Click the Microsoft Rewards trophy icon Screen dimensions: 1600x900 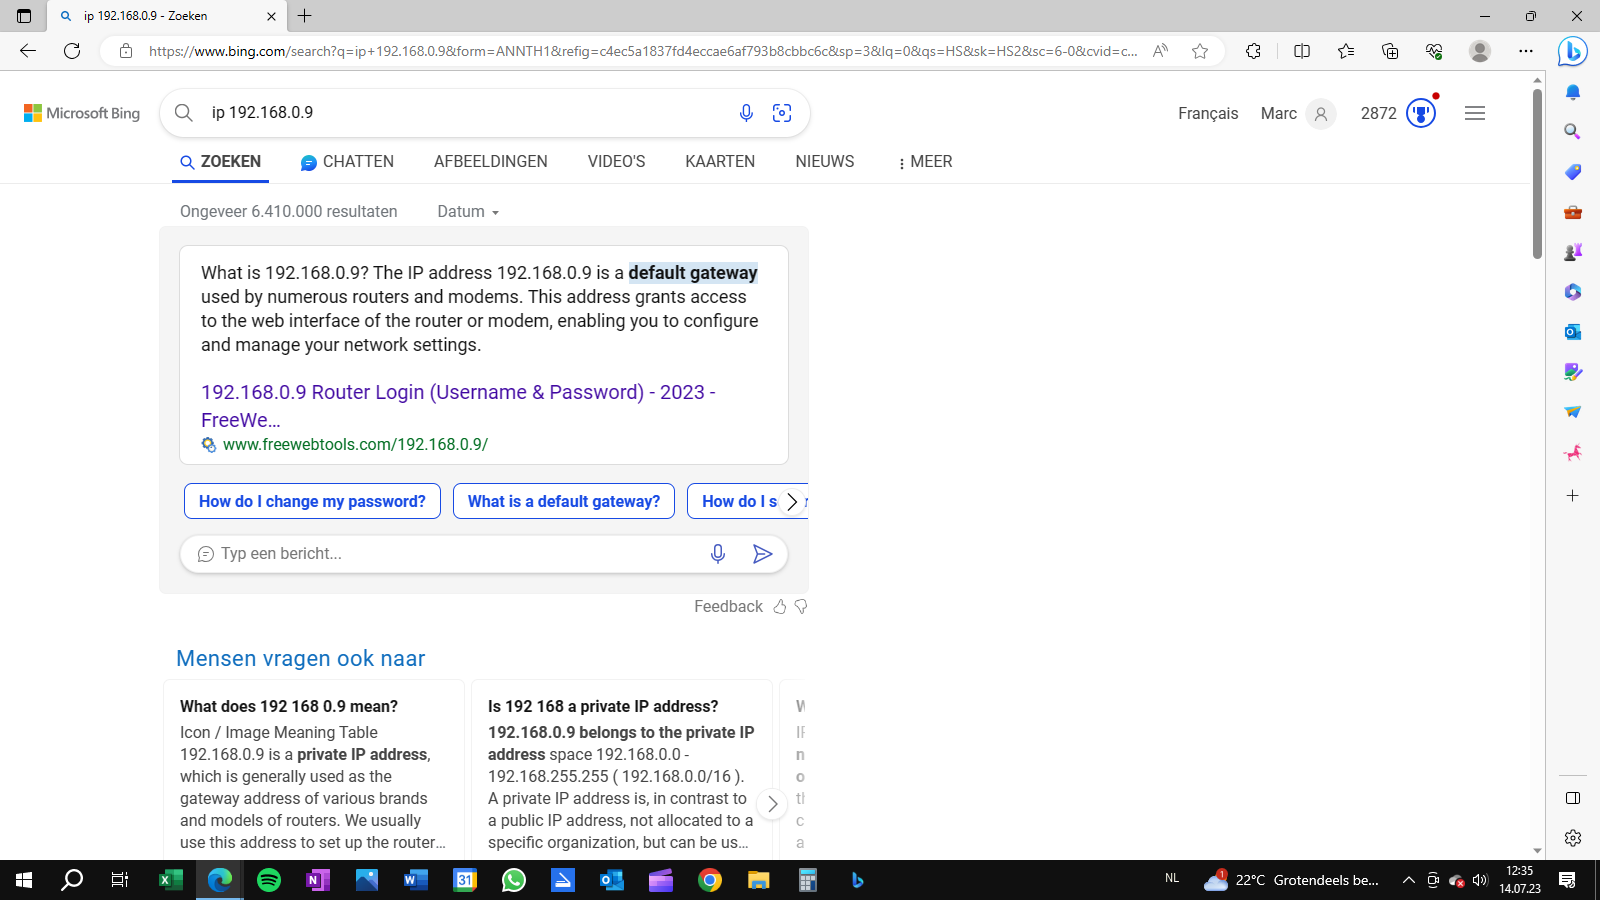coord(1421,113)
